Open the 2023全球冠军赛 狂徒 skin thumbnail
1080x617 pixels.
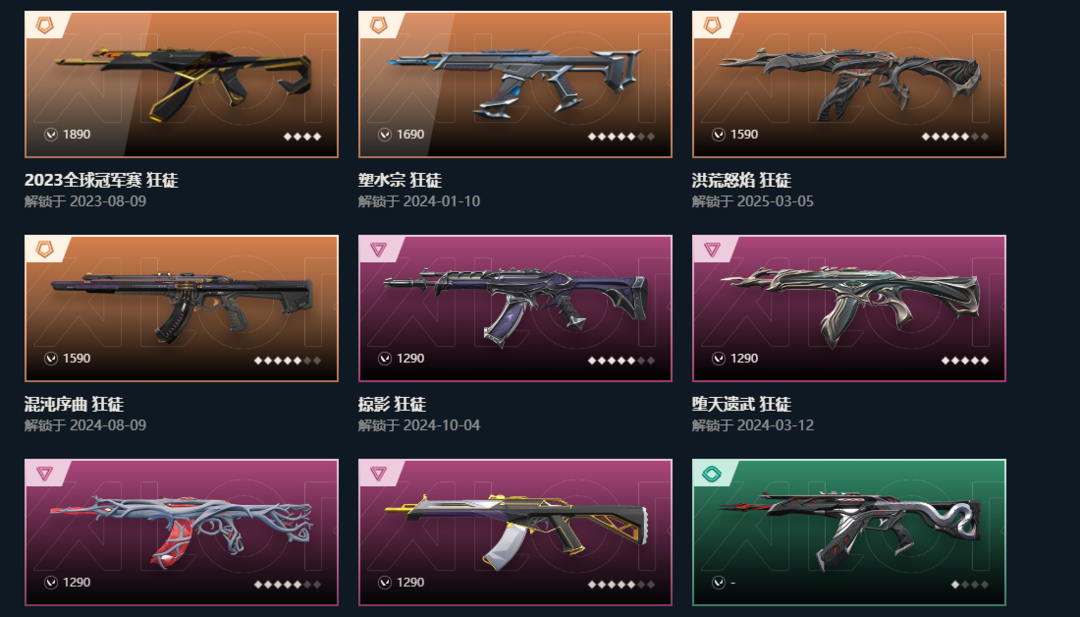[x=181, y=84]
